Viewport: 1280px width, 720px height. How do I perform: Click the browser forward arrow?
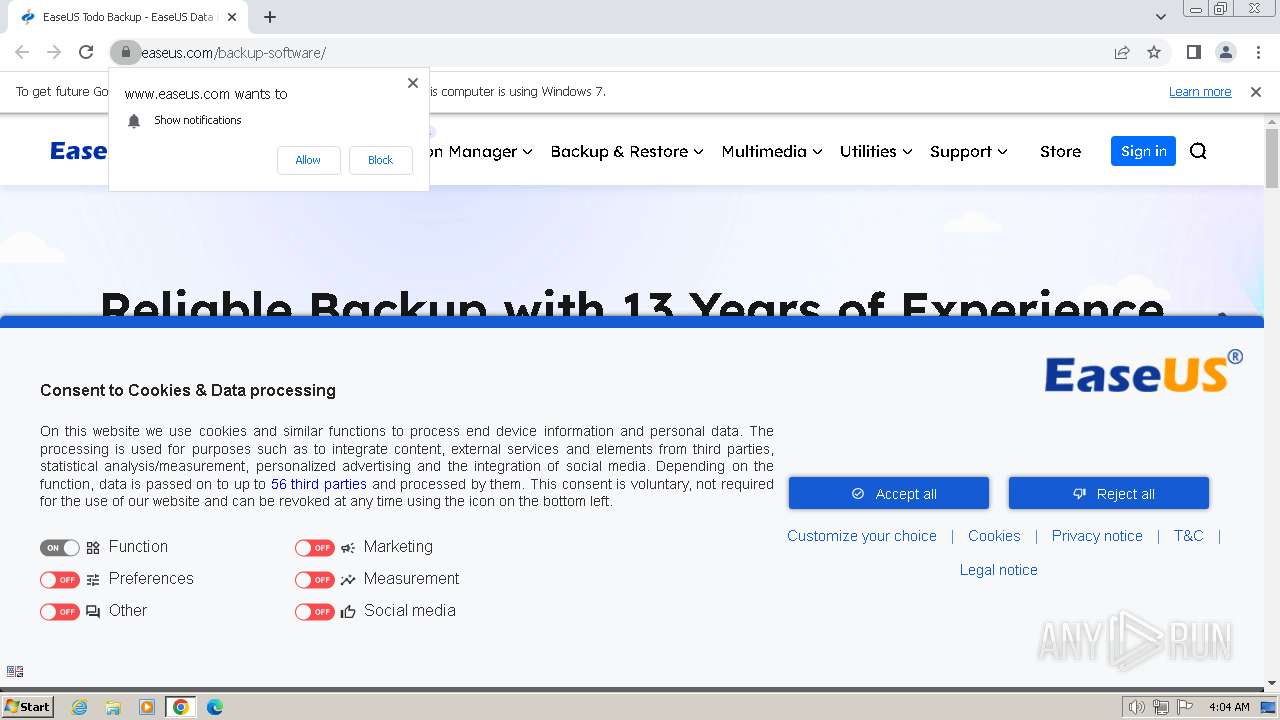click(54, 52)
